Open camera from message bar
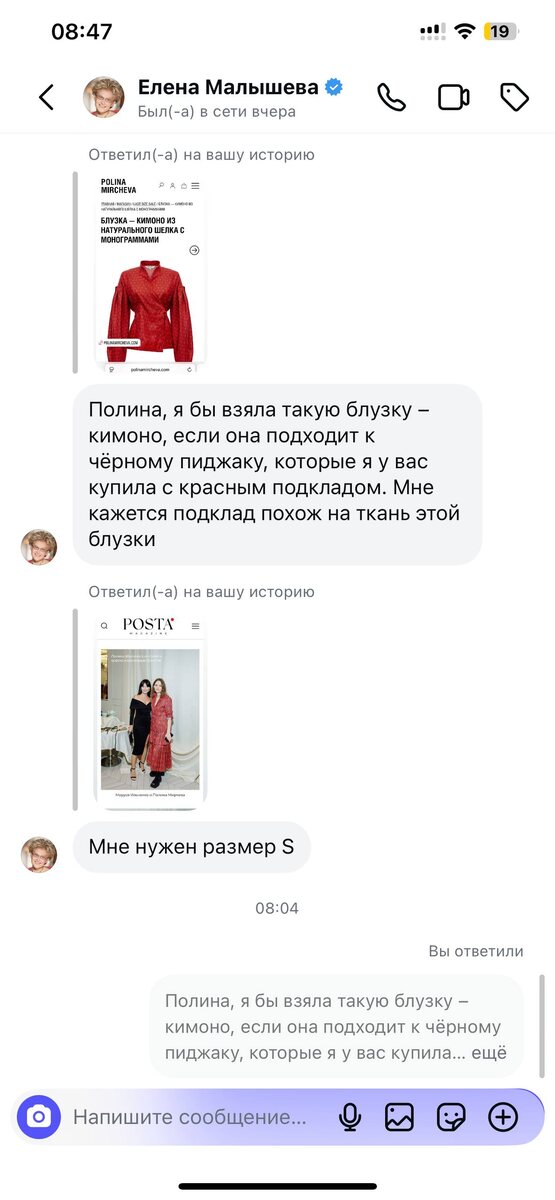Image resolution: width=555 pixels, height=1200 pixels. [x=39, y=1116]
